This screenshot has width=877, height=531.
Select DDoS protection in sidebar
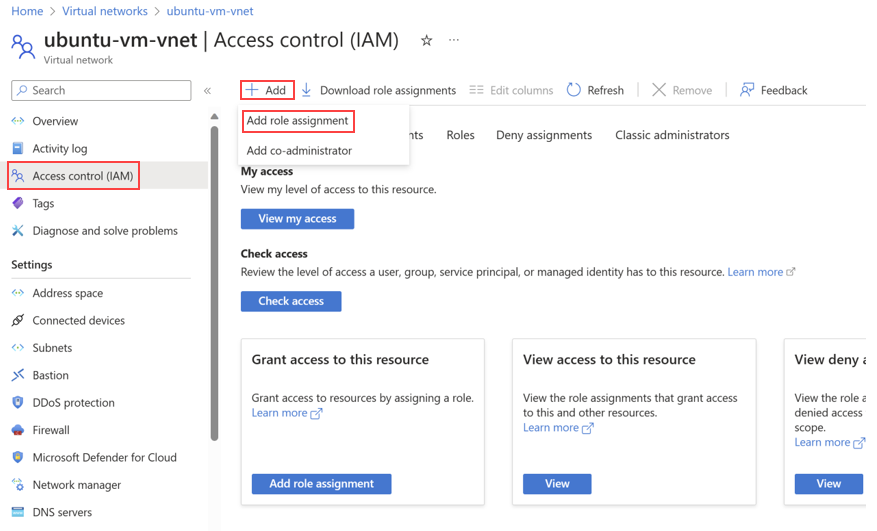[73, 403]
